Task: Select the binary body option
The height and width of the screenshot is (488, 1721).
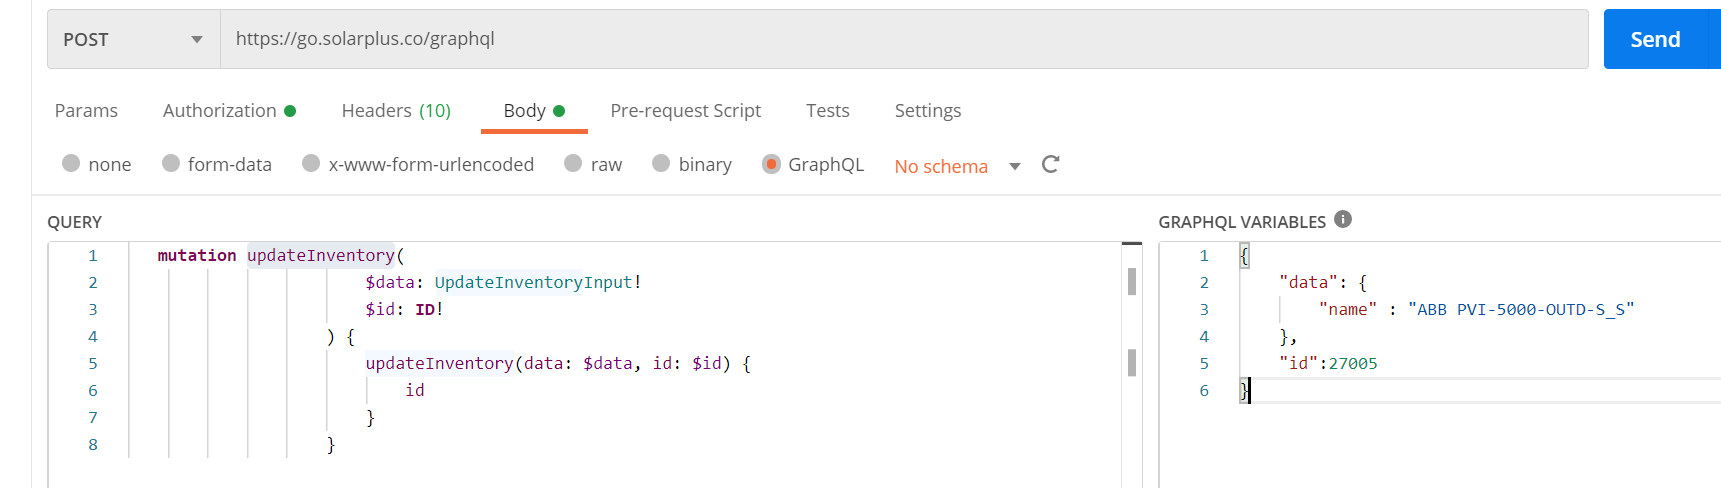Action: click(x=661, y=164)
